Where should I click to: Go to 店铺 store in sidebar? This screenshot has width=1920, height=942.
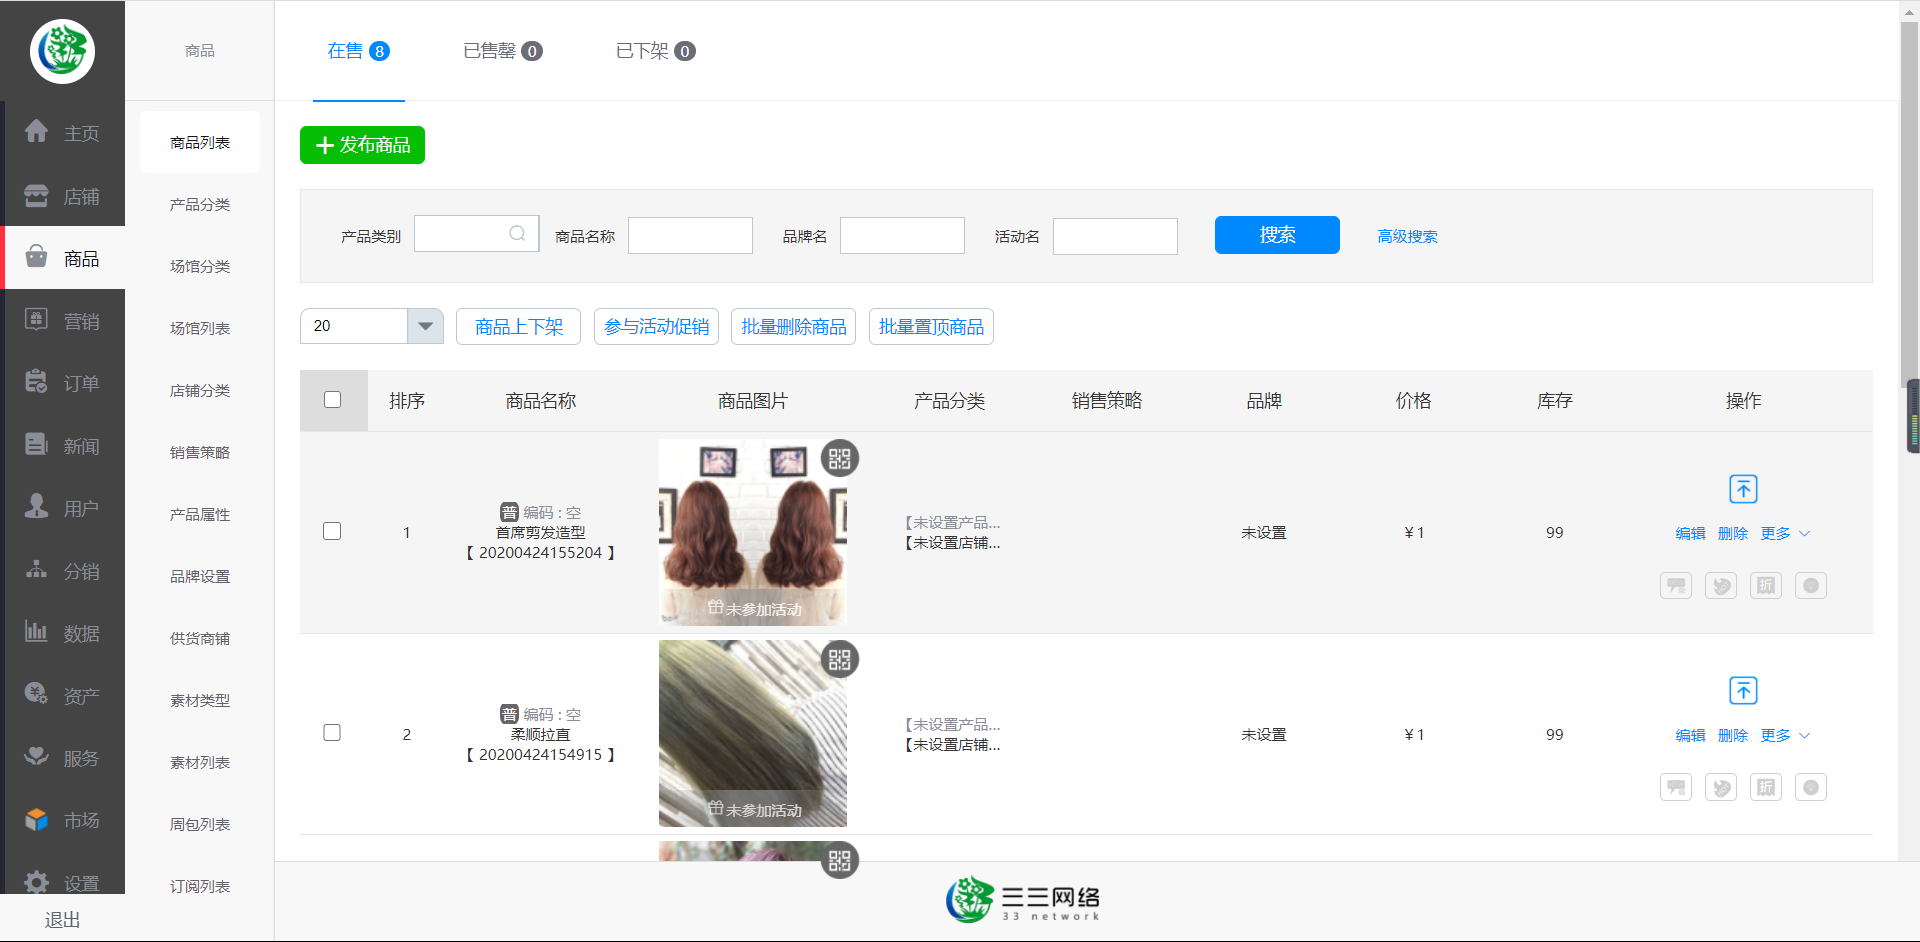click(63, 196)
